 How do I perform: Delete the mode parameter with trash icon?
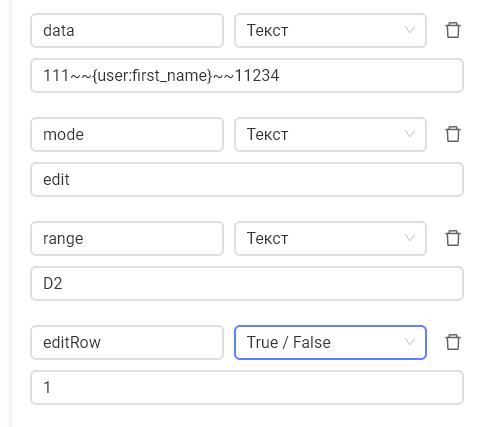pyautogui.click(x=453, y=134)
